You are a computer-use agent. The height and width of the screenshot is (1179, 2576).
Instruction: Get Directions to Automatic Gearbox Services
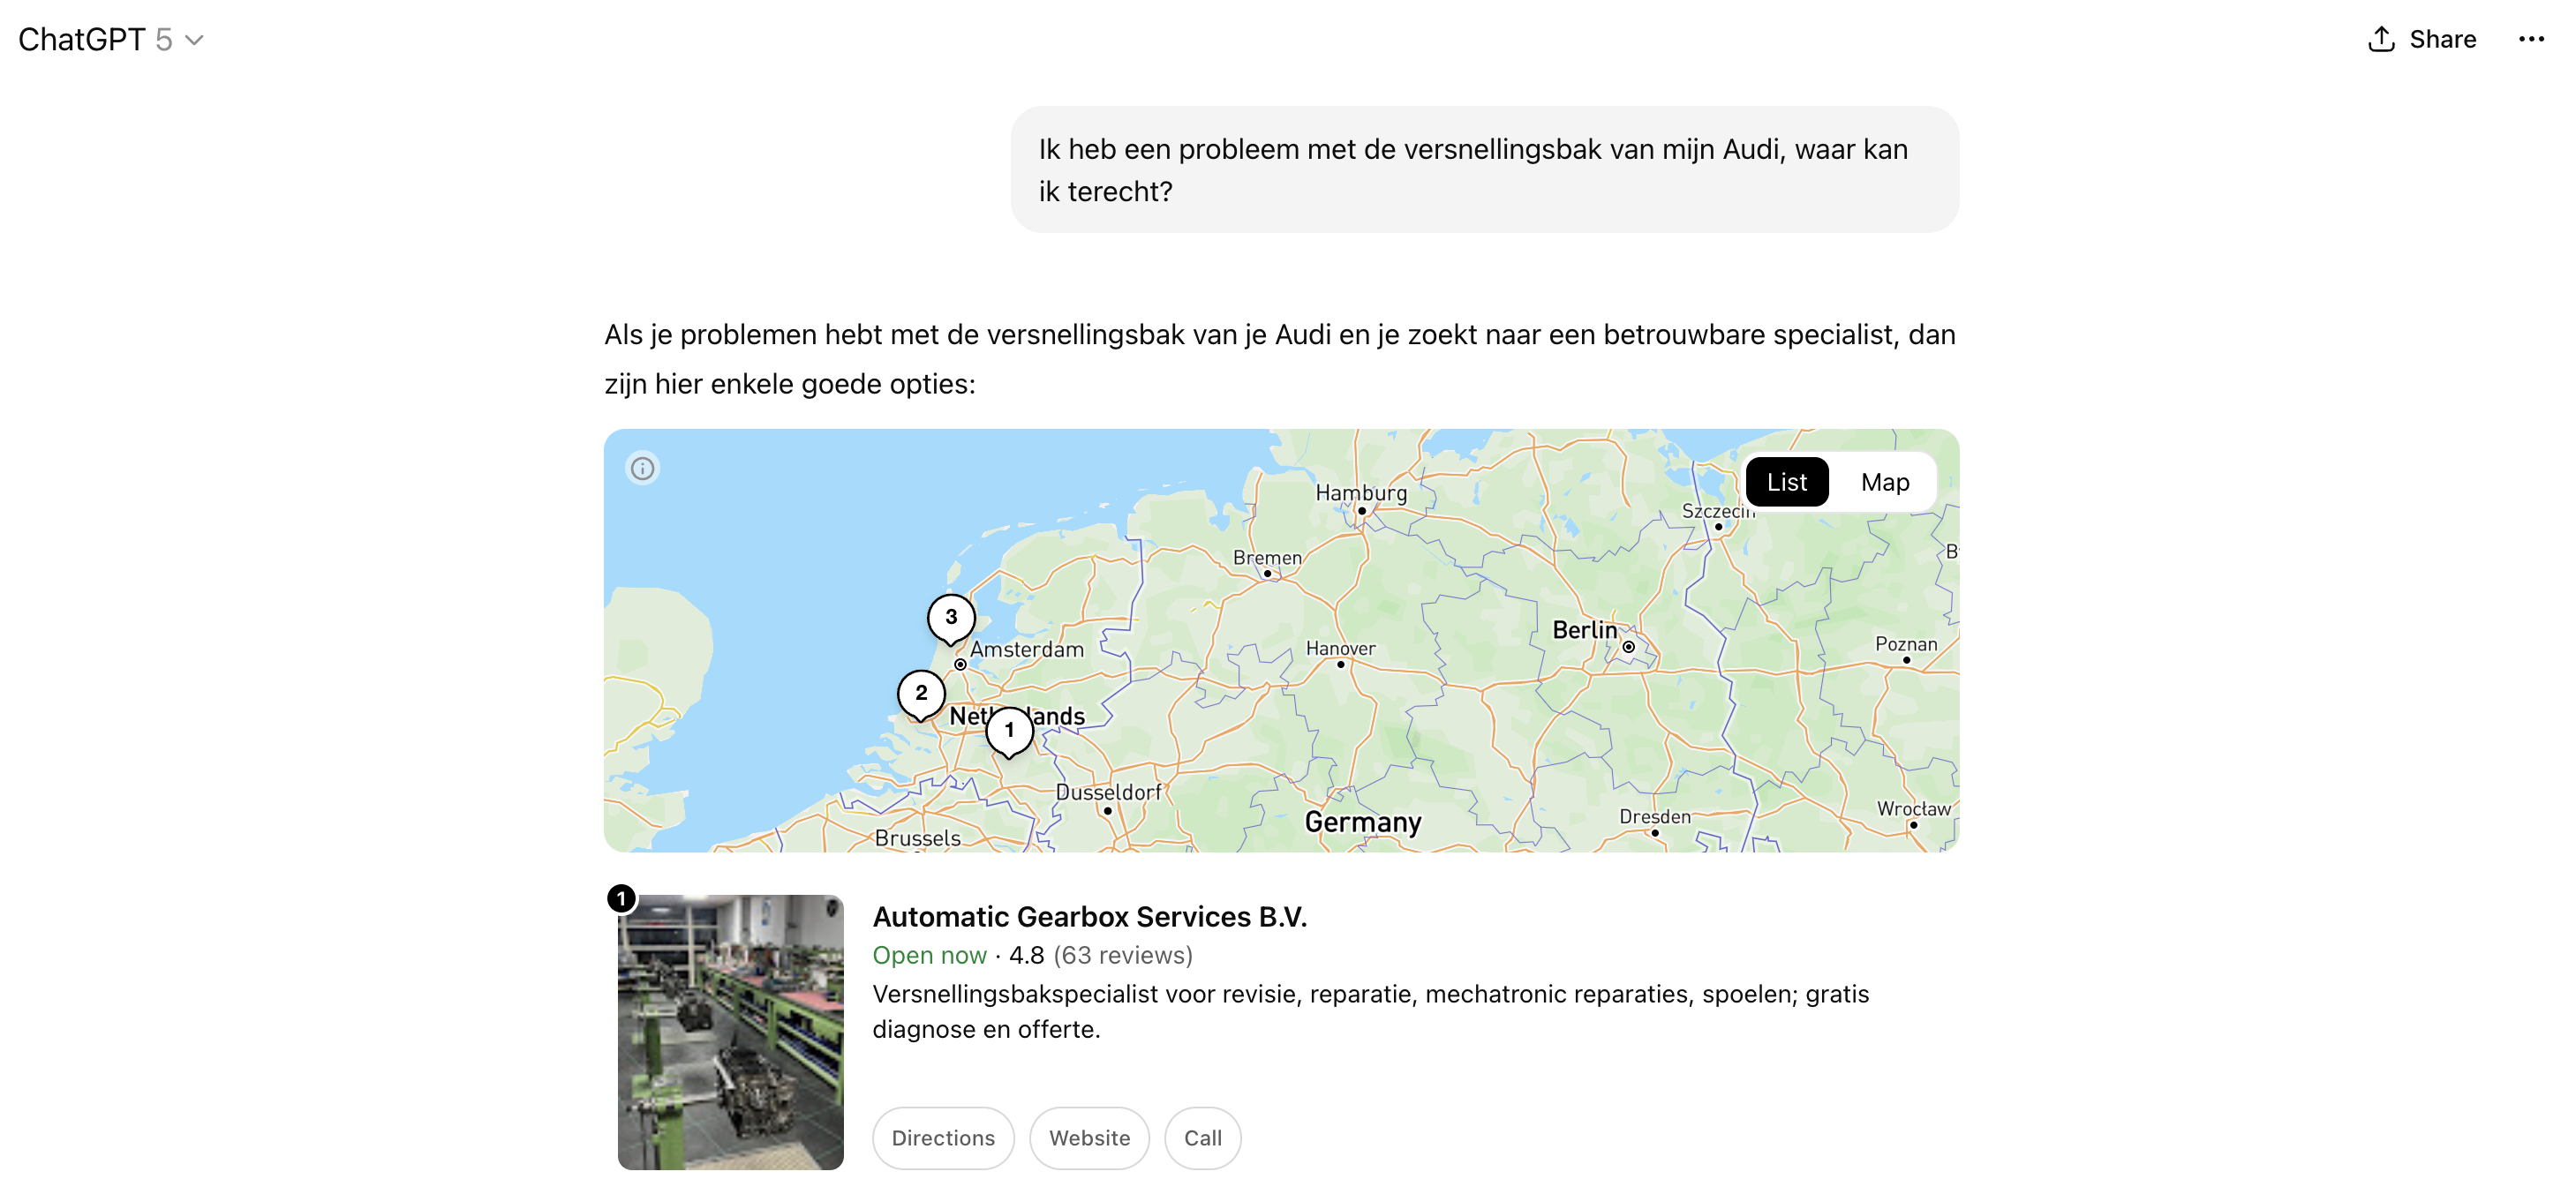click(942, 1137)
